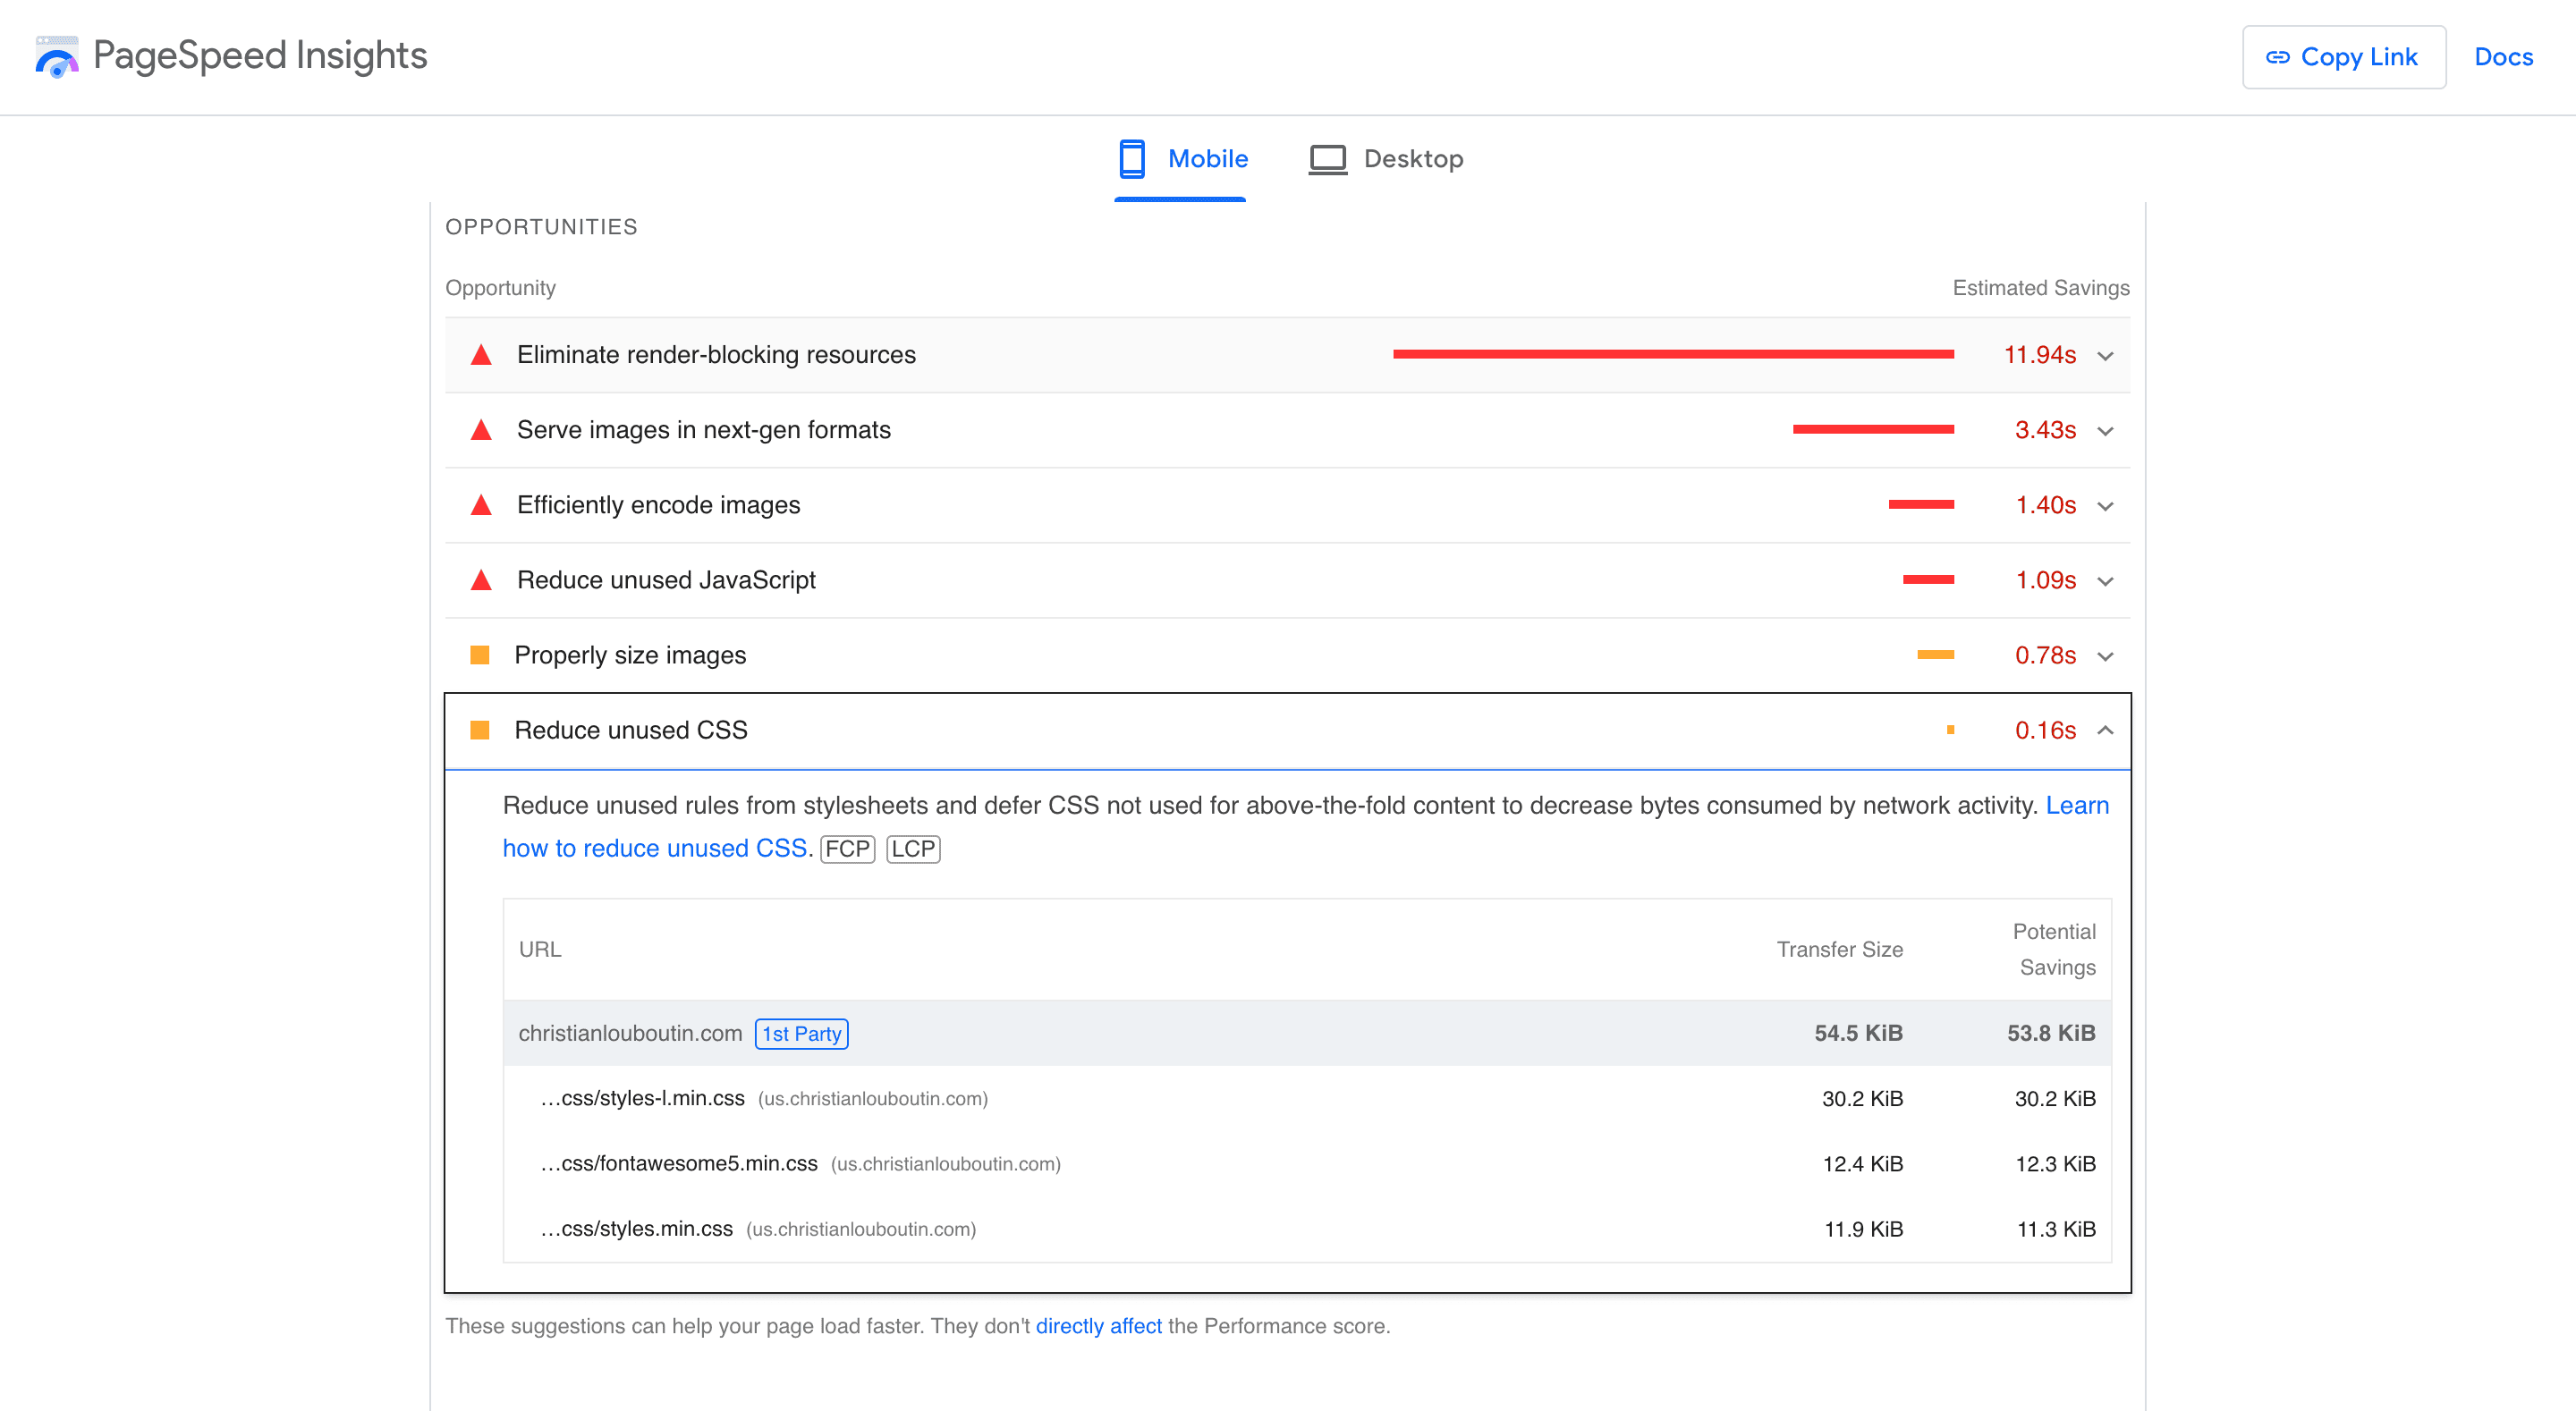The image size is (2576, 1411).
Task: Click the directly affect link
Action: (1098, 1325)
